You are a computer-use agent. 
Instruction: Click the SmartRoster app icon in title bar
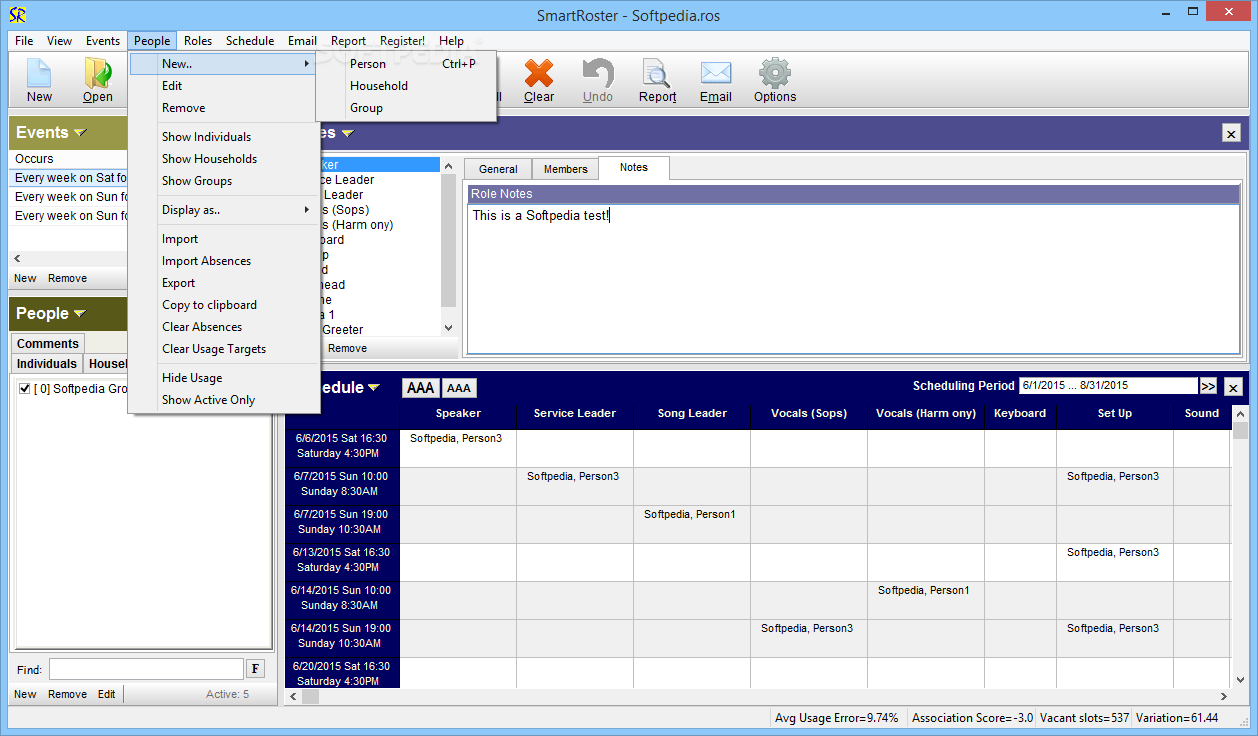click(17, 15)
